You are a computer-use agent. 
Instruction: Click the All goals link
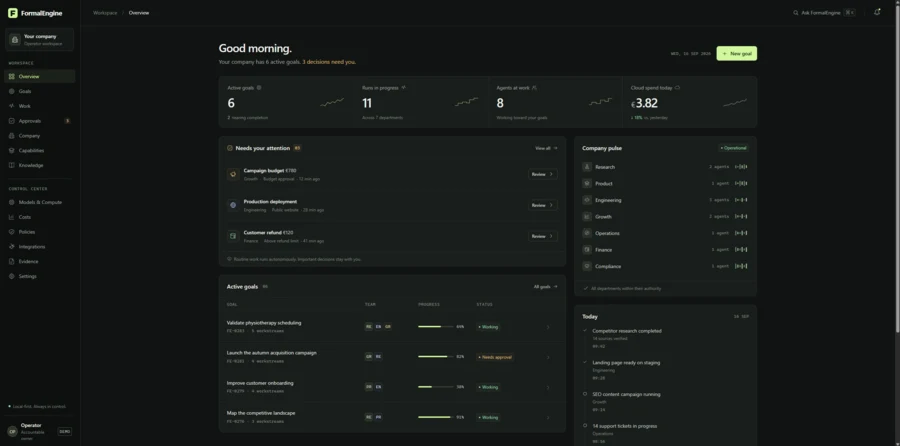[545, 286]
